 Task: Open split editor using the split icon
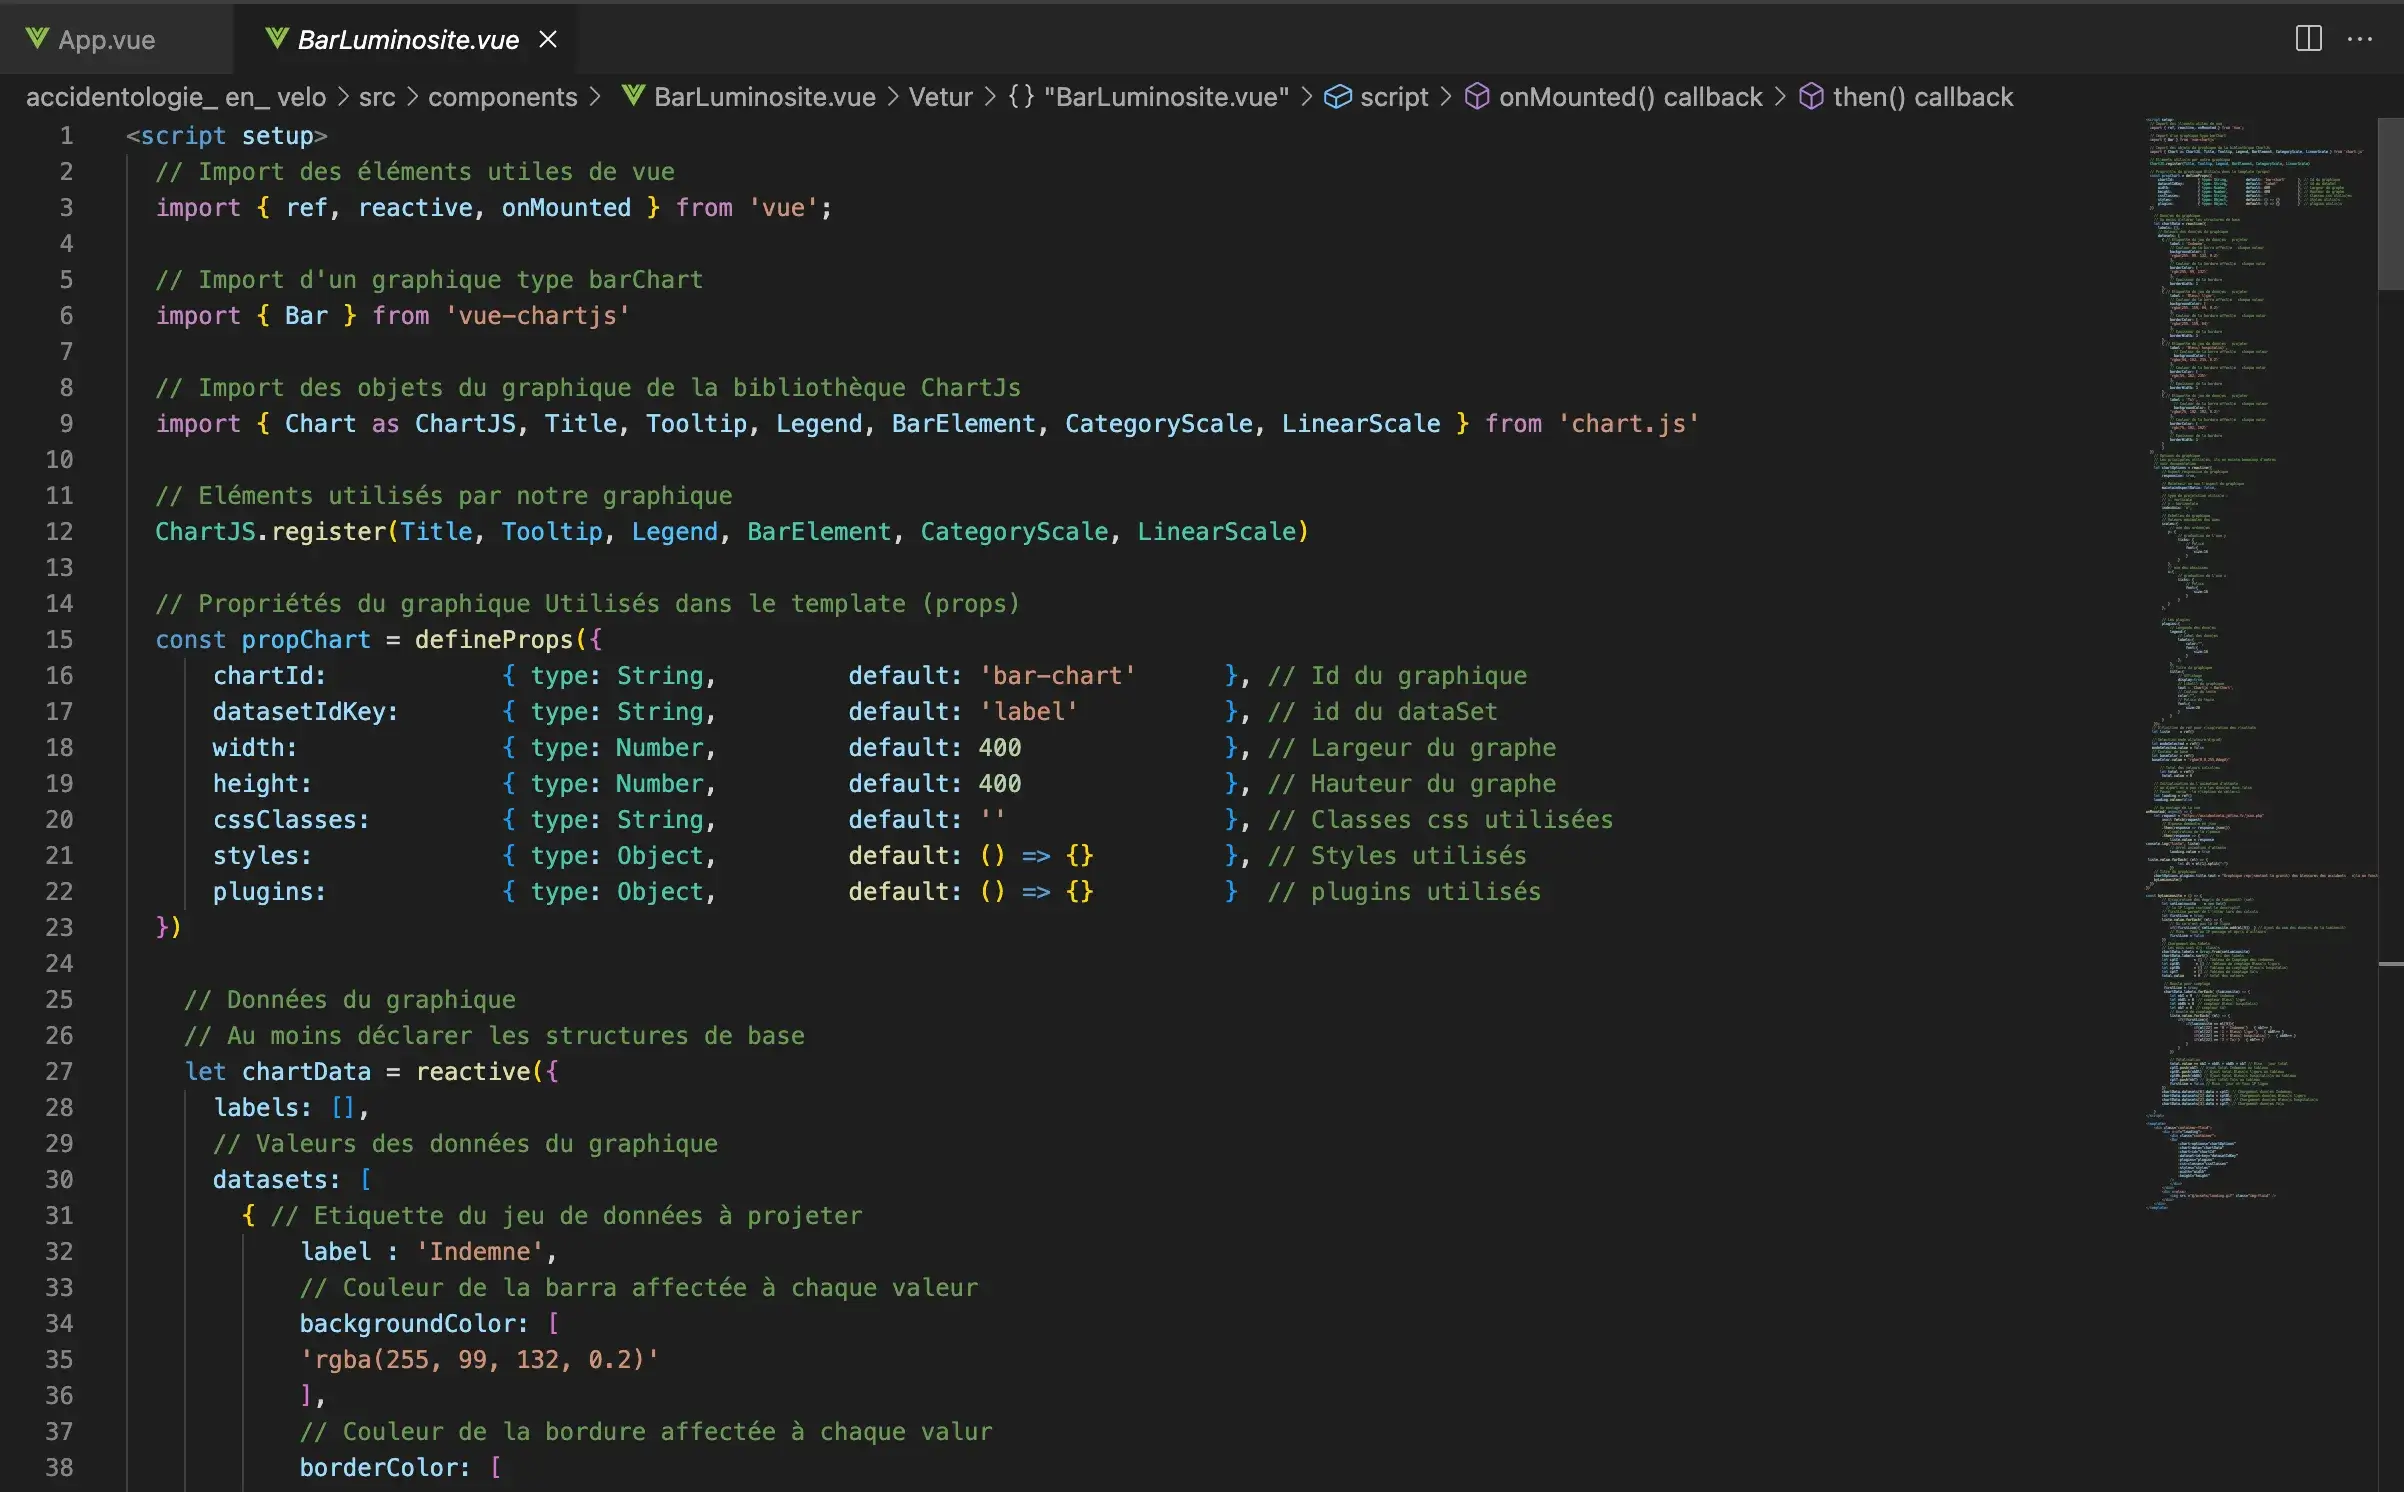[x=2309, y=39]
